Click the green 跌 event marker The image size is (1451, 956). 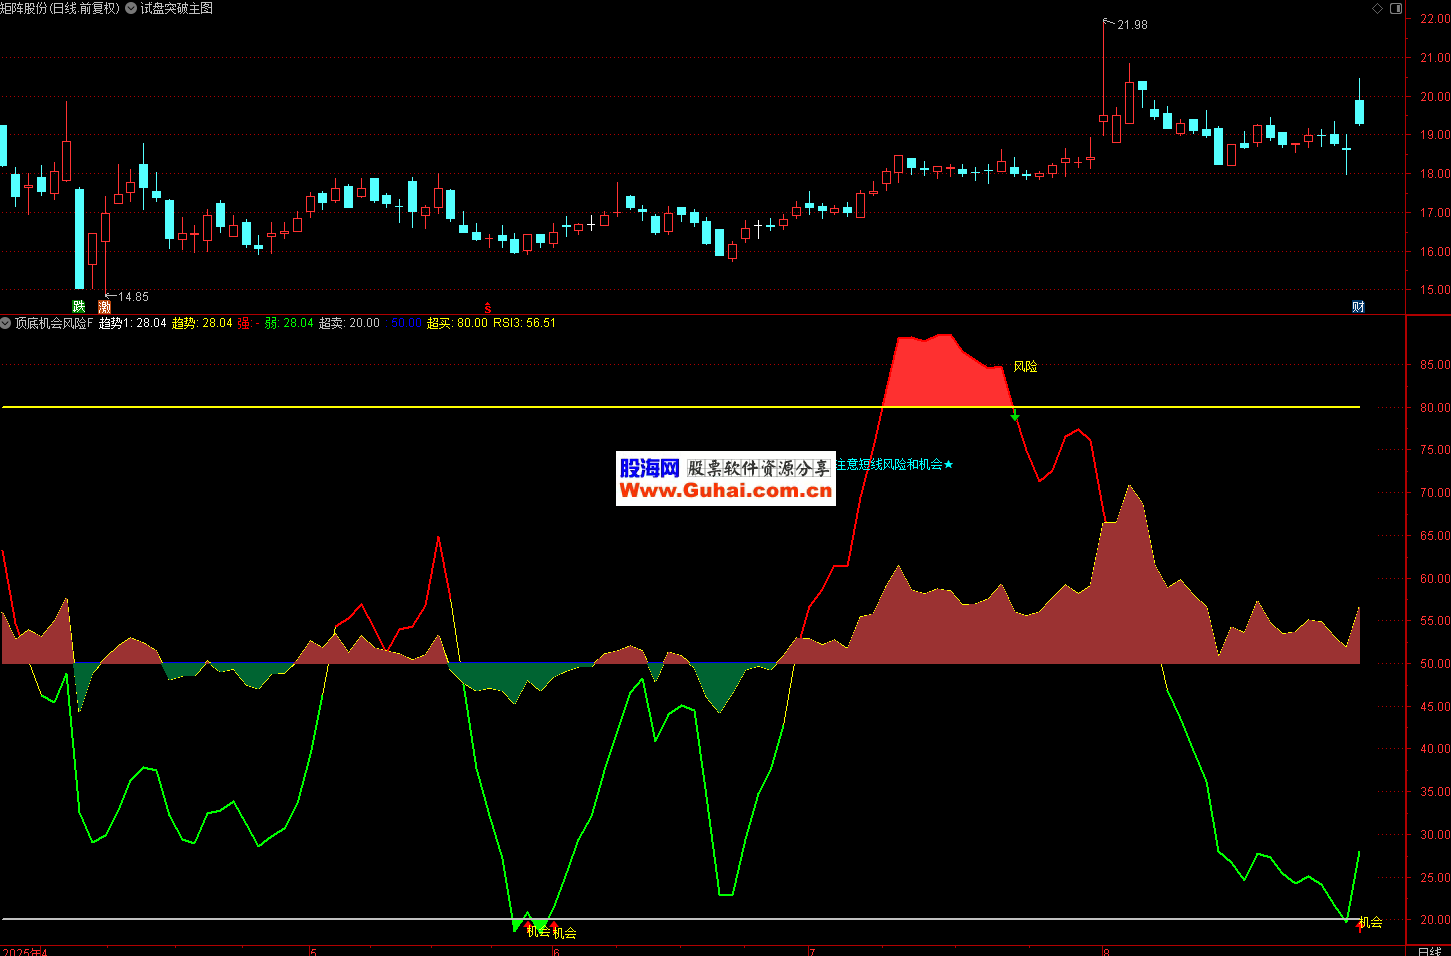pos(79,307)
